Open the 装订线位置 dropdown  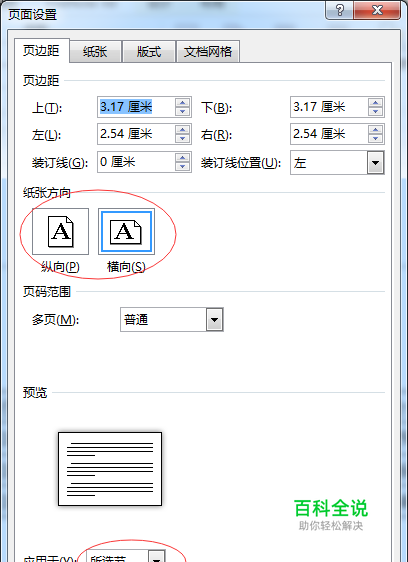pos(375,163)
